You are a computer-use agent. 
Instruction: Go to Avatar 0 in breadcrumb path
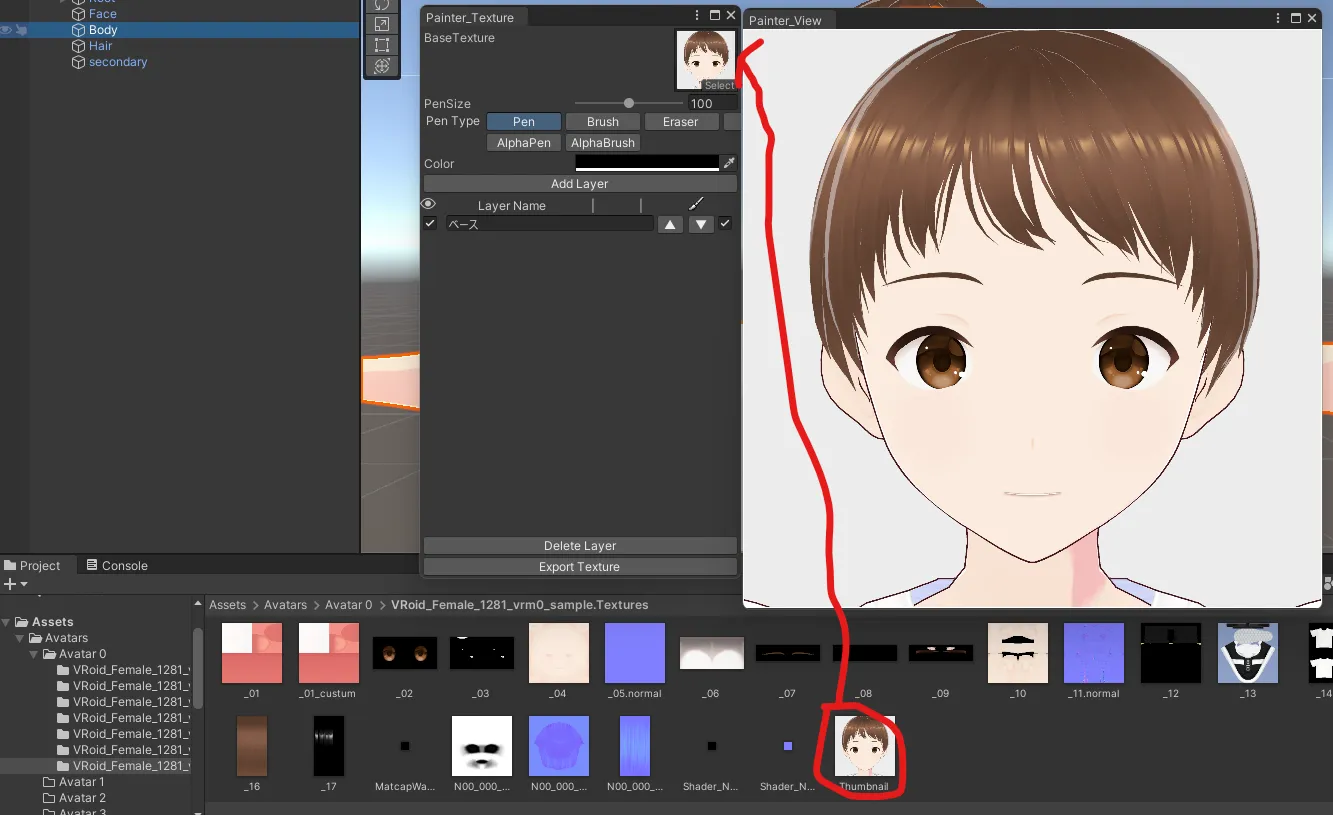(x=349, y=605)
